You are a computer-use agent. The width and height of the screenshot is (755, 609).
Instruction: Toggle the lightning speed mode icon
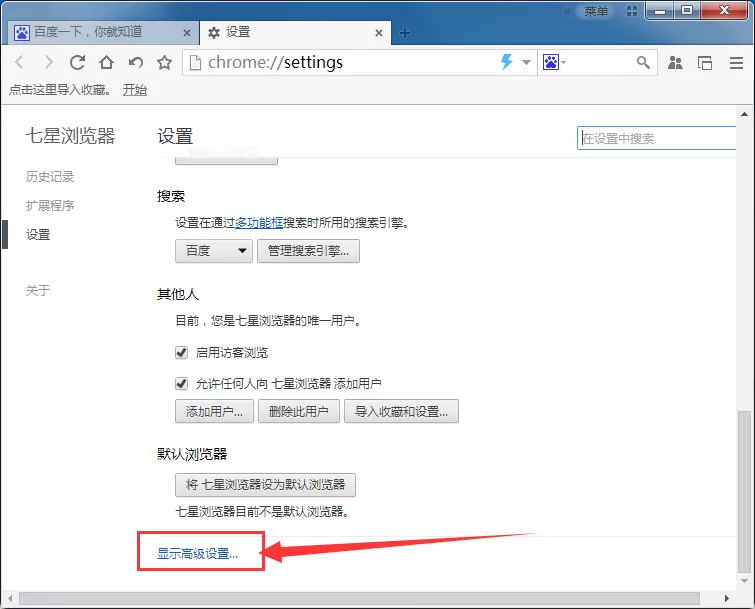(x=507, y=62)
